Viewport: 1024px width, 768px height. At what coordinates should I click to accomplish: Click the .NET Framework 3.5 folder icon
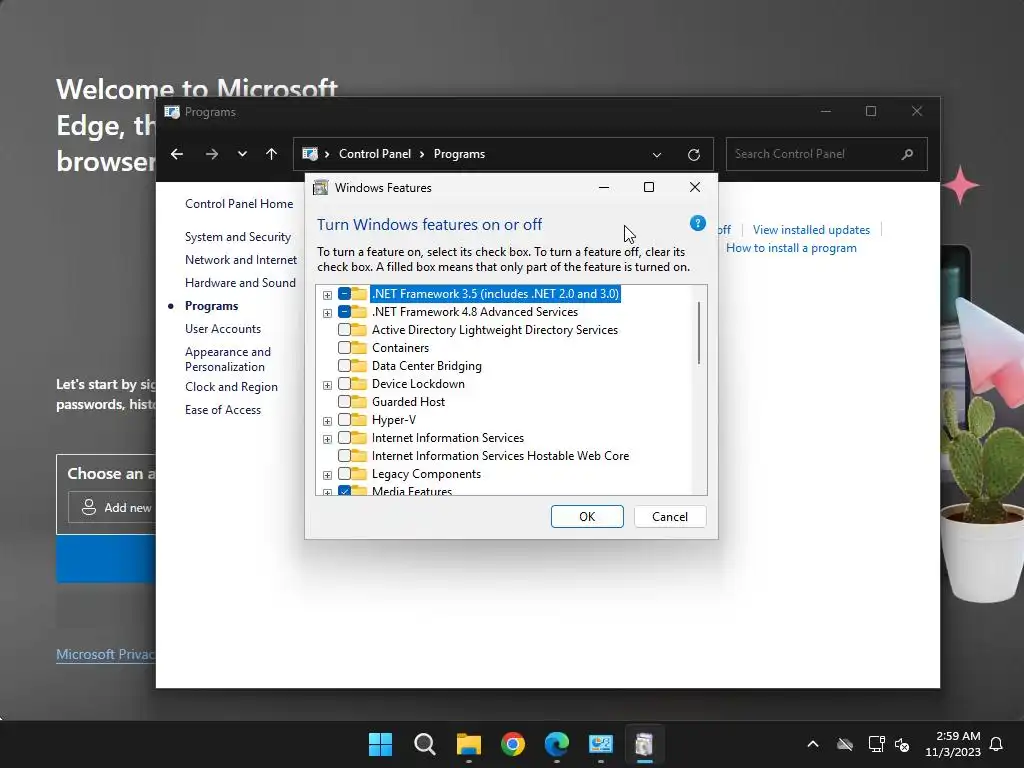359,294
